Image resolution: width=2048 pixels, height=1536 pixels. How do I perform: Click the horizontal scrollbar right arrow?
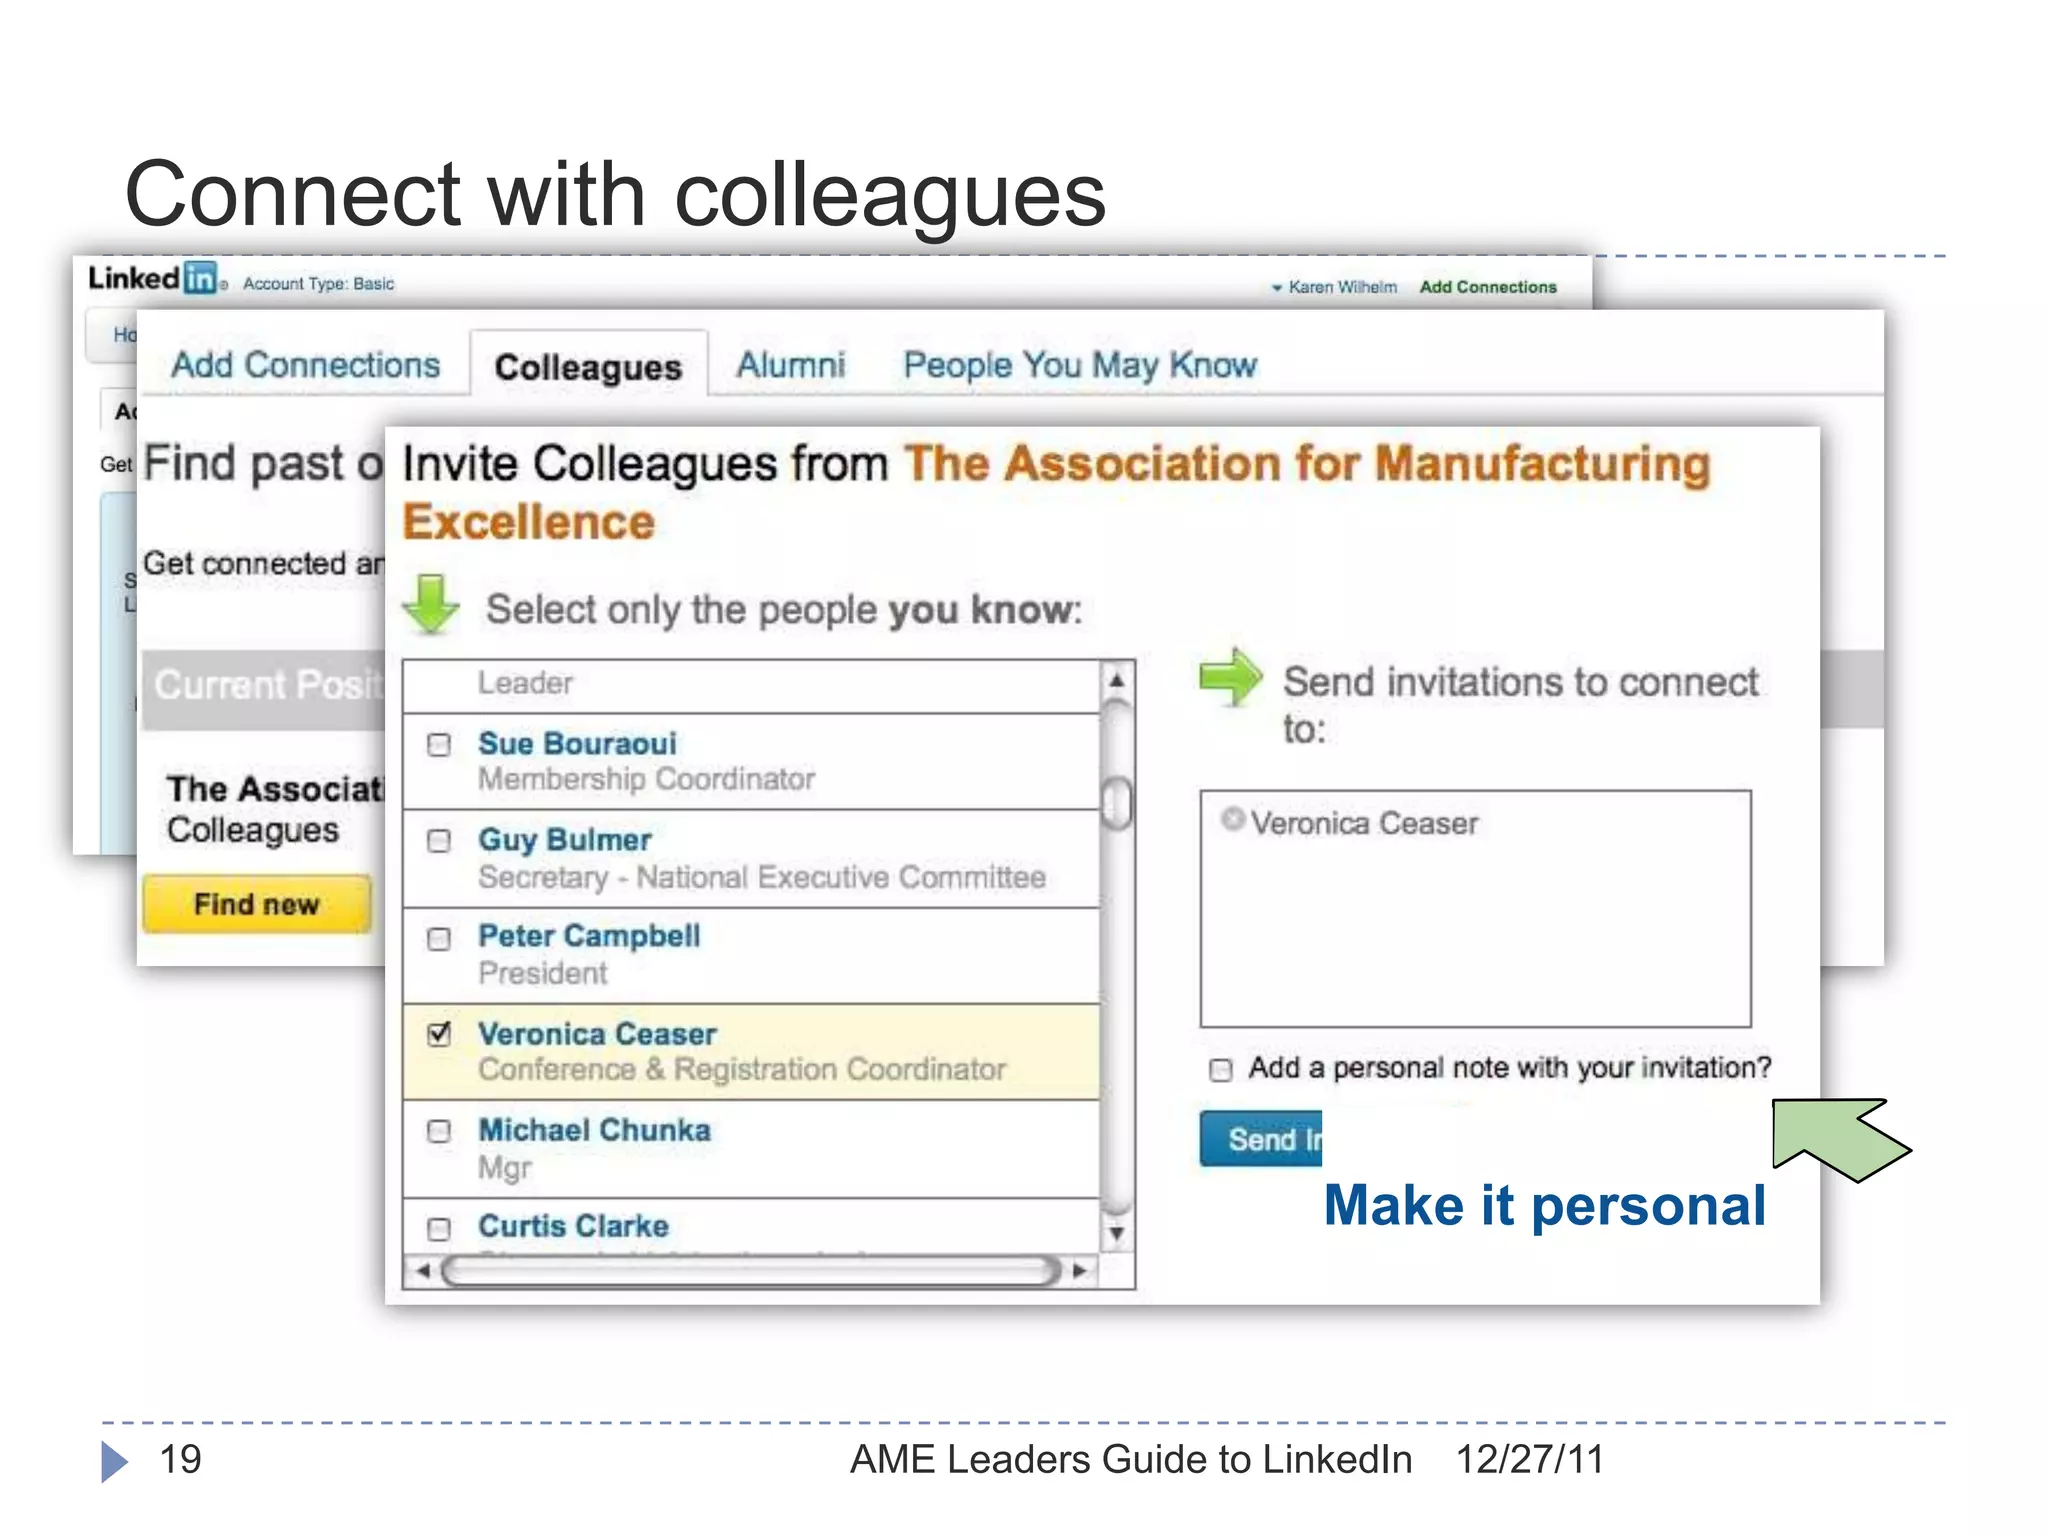(1079, 1271)
